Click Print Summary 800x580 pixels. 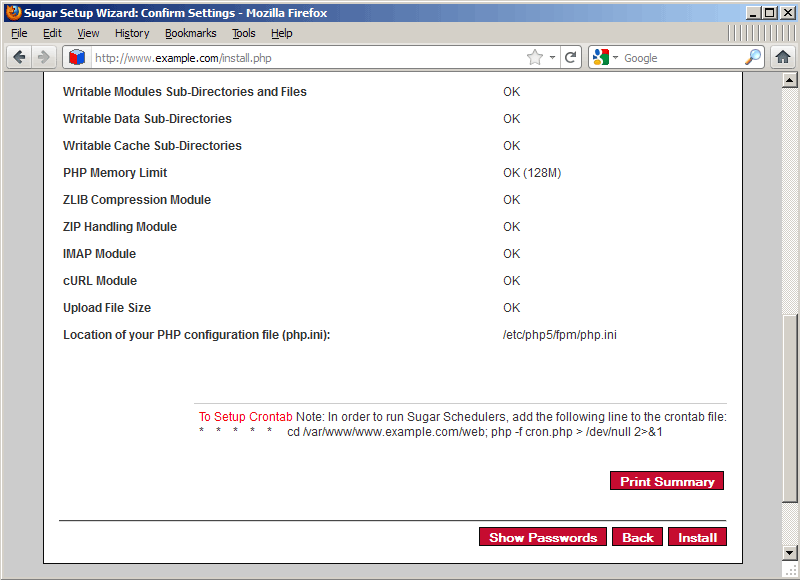click(x=666, y=481)
